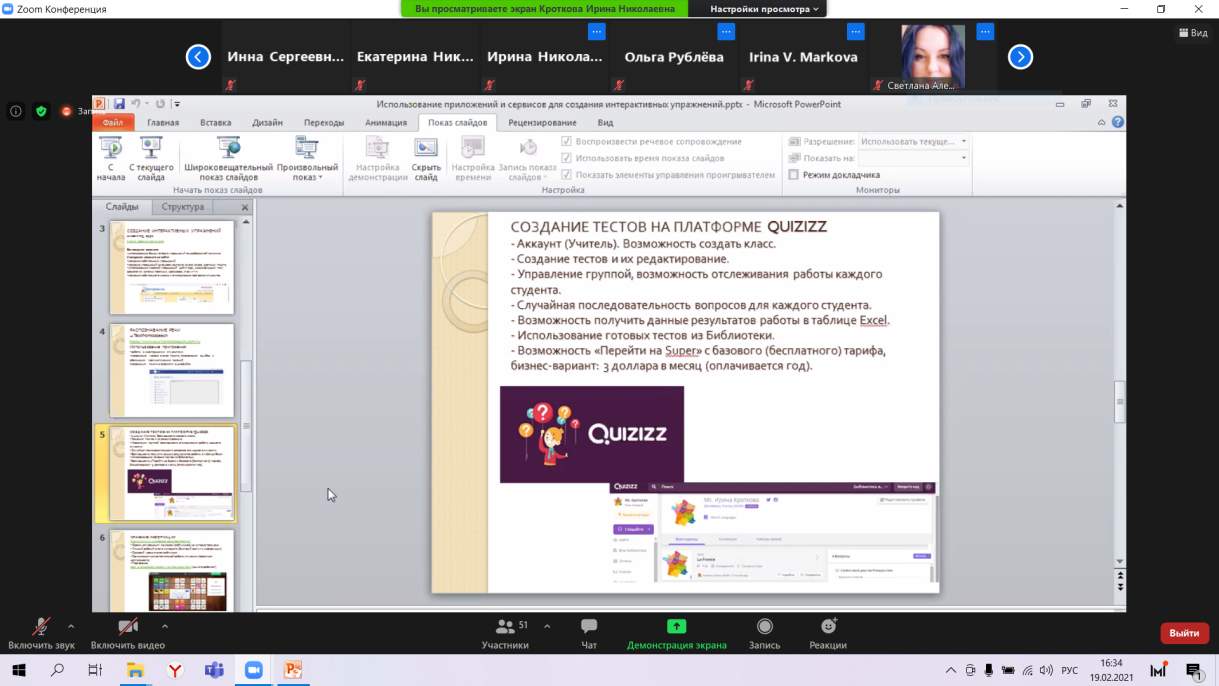This screenshot has height=686, width=1219.
Task: Click the slide panel vertical scrollbar thumb
Action: 246,425
